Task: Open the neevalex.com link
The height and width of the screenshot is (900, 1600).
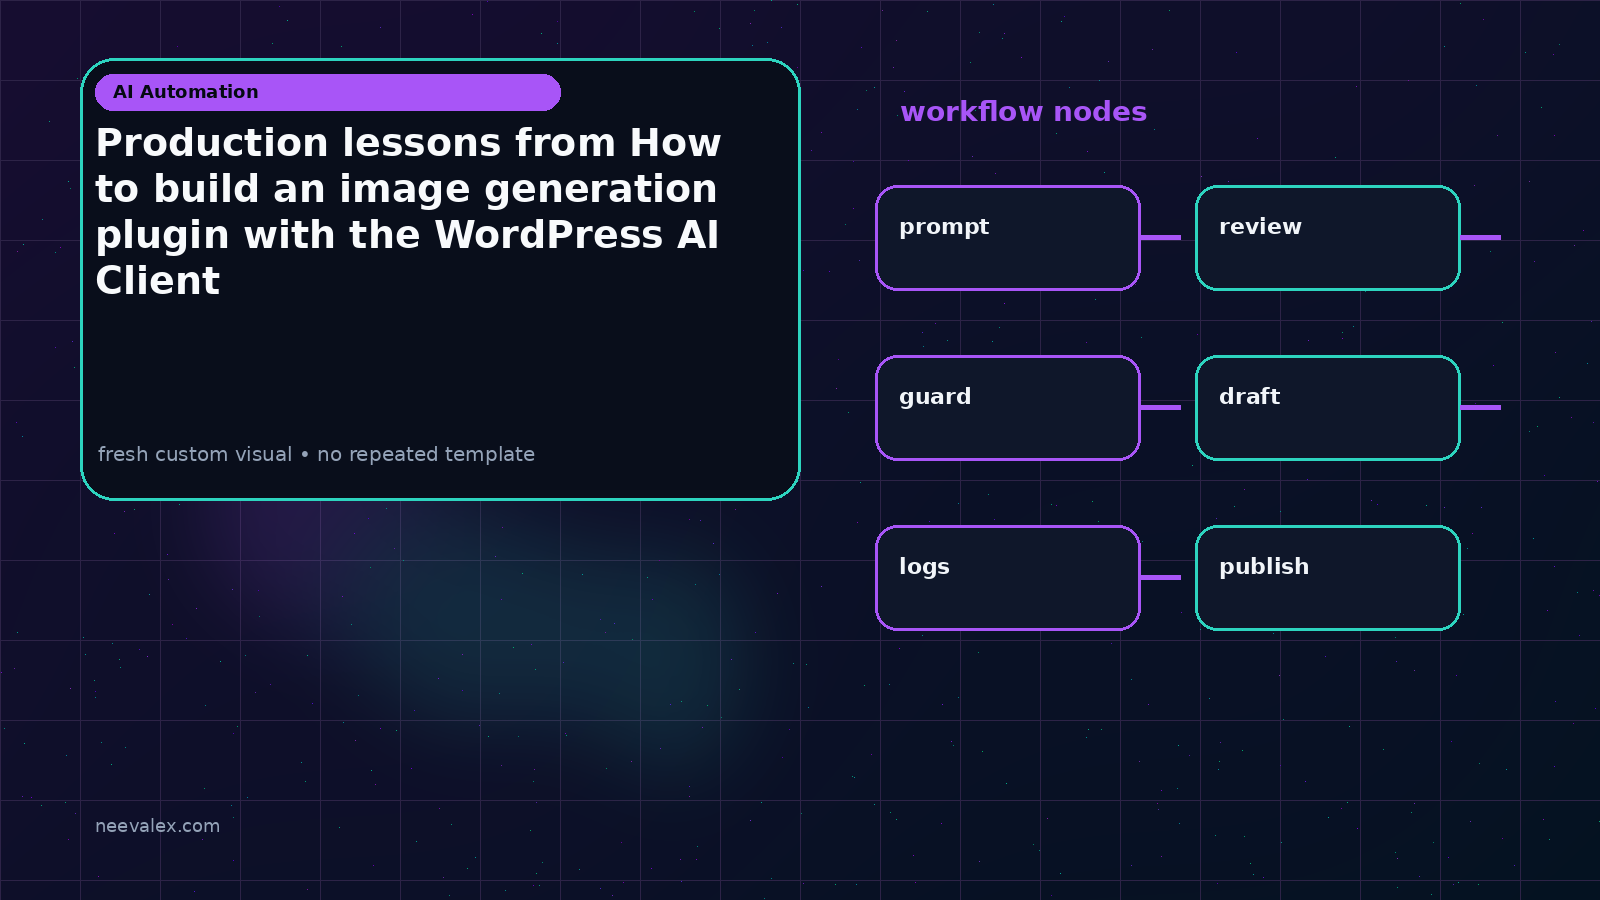Action: (x=157, y=826)
